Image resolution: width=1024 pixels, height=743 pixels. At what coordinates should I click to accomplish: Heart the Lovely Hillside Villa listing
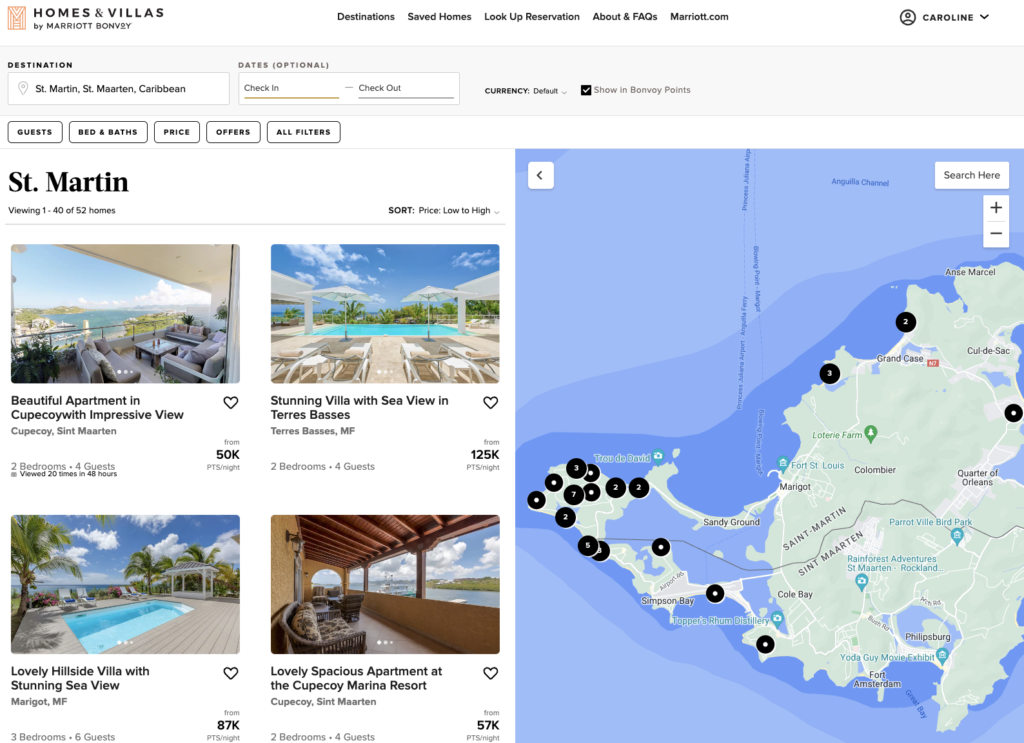230,673
